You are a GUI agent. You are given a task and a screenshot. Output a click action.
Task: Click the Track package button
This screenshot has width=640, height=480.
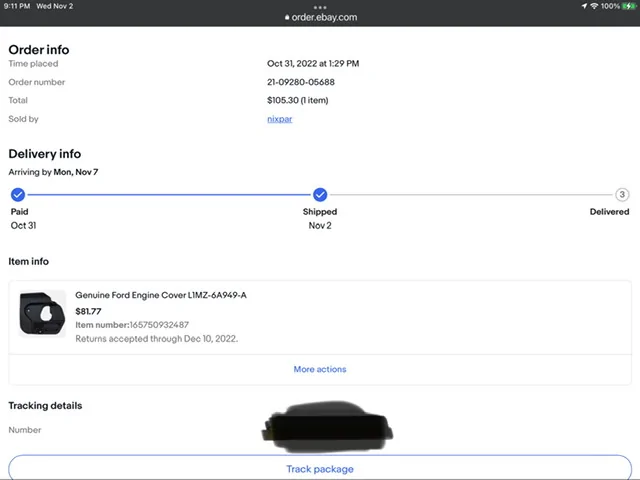point(320,467)
